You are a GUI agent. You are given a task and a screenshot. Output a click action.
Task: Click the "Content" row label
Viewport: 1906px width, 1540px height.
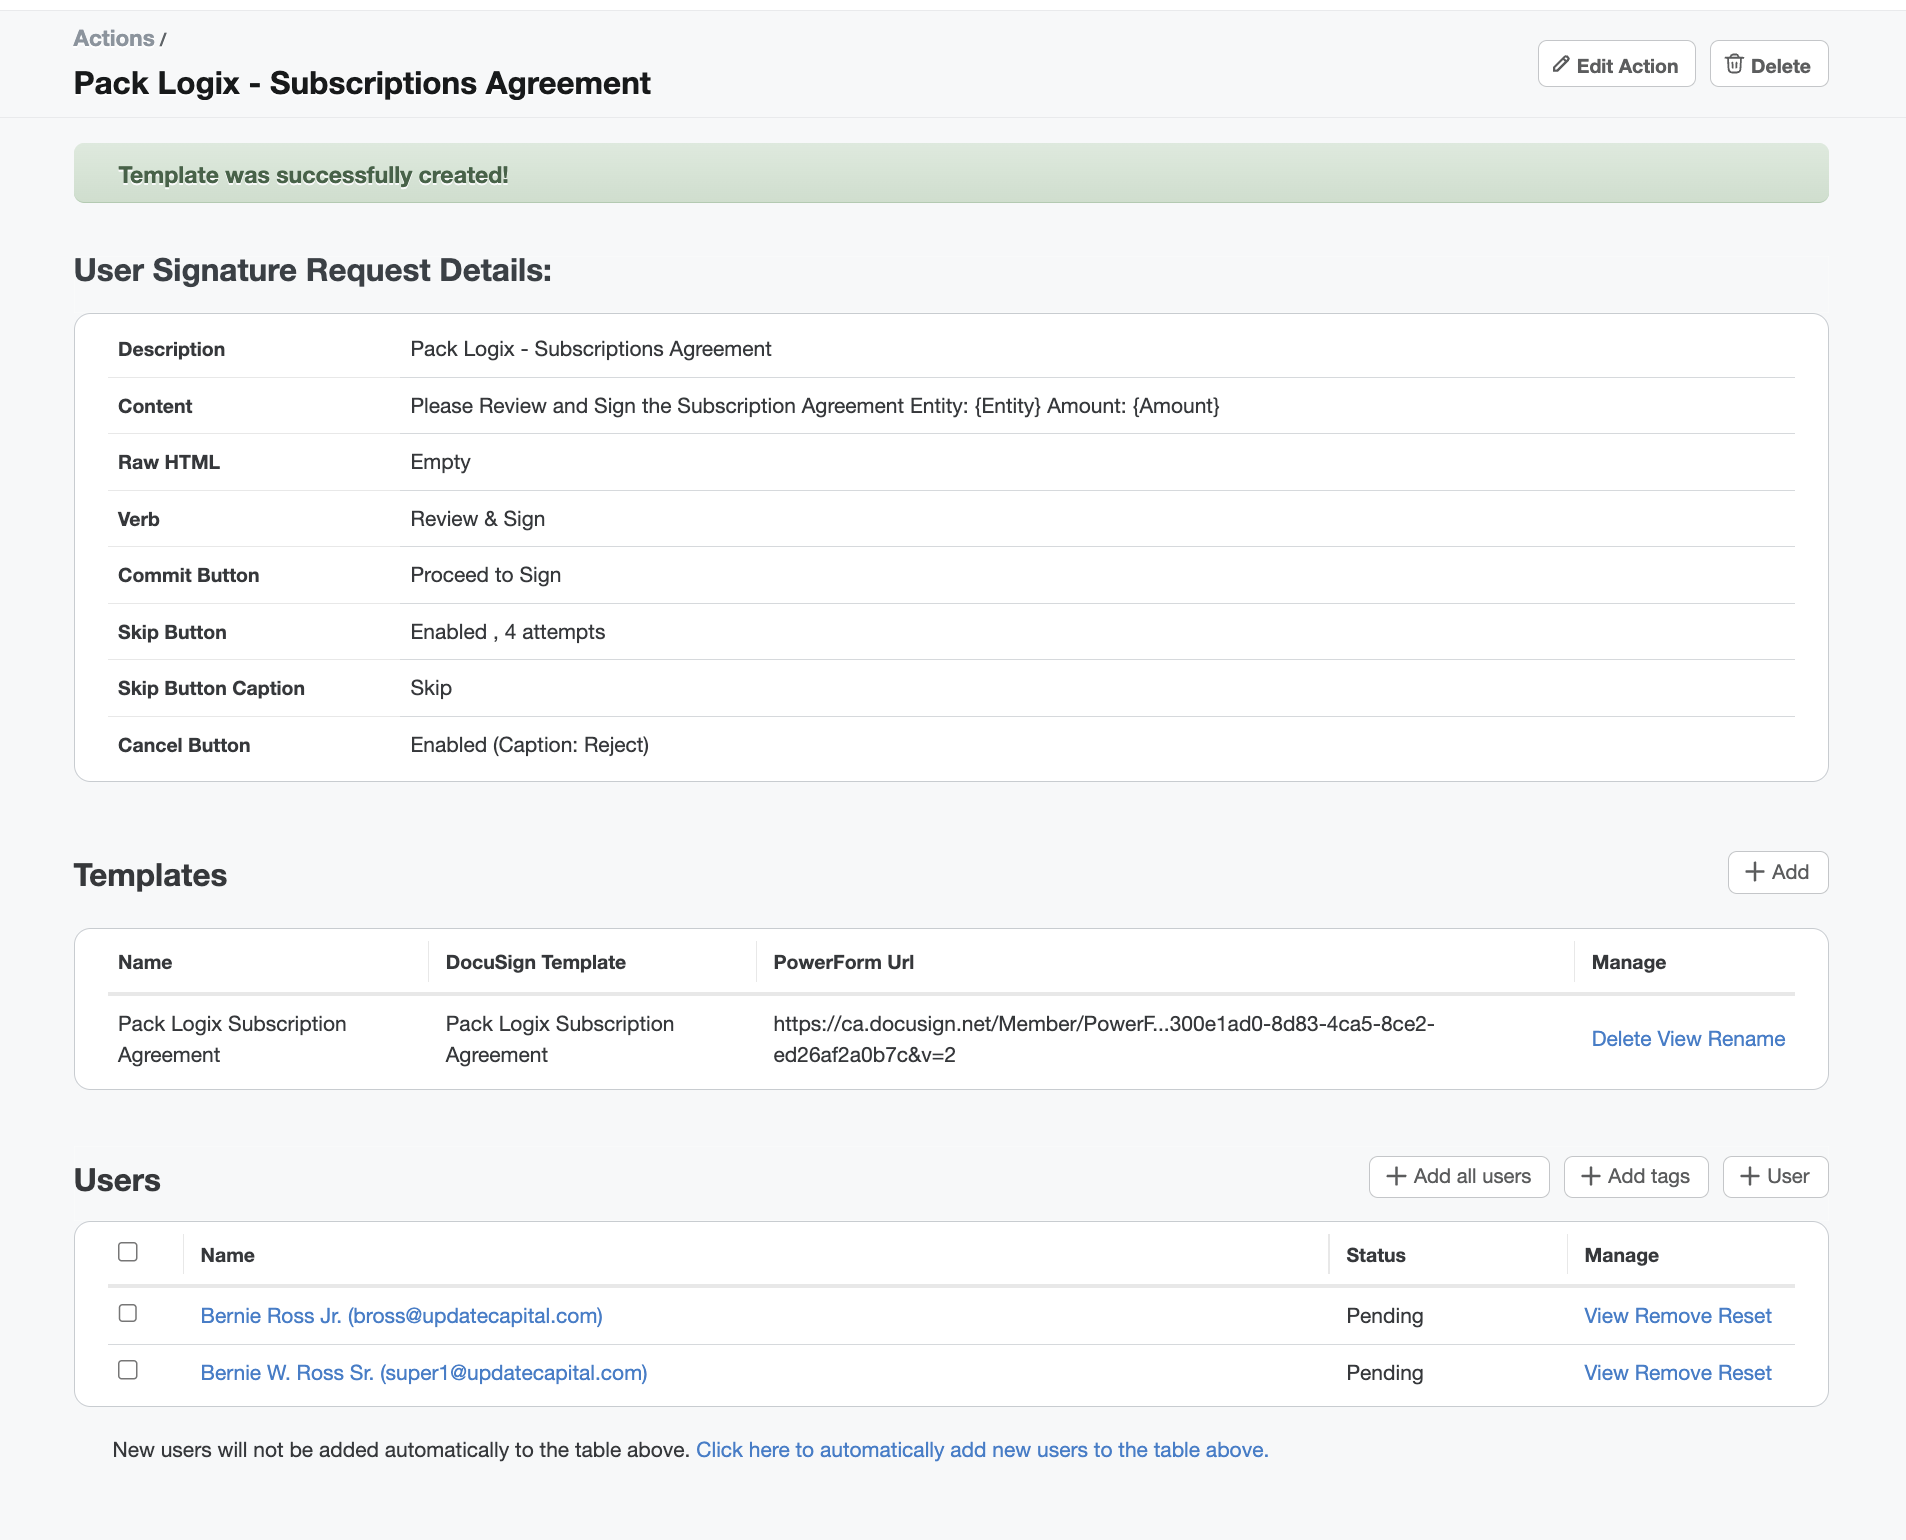click(155, 406)
